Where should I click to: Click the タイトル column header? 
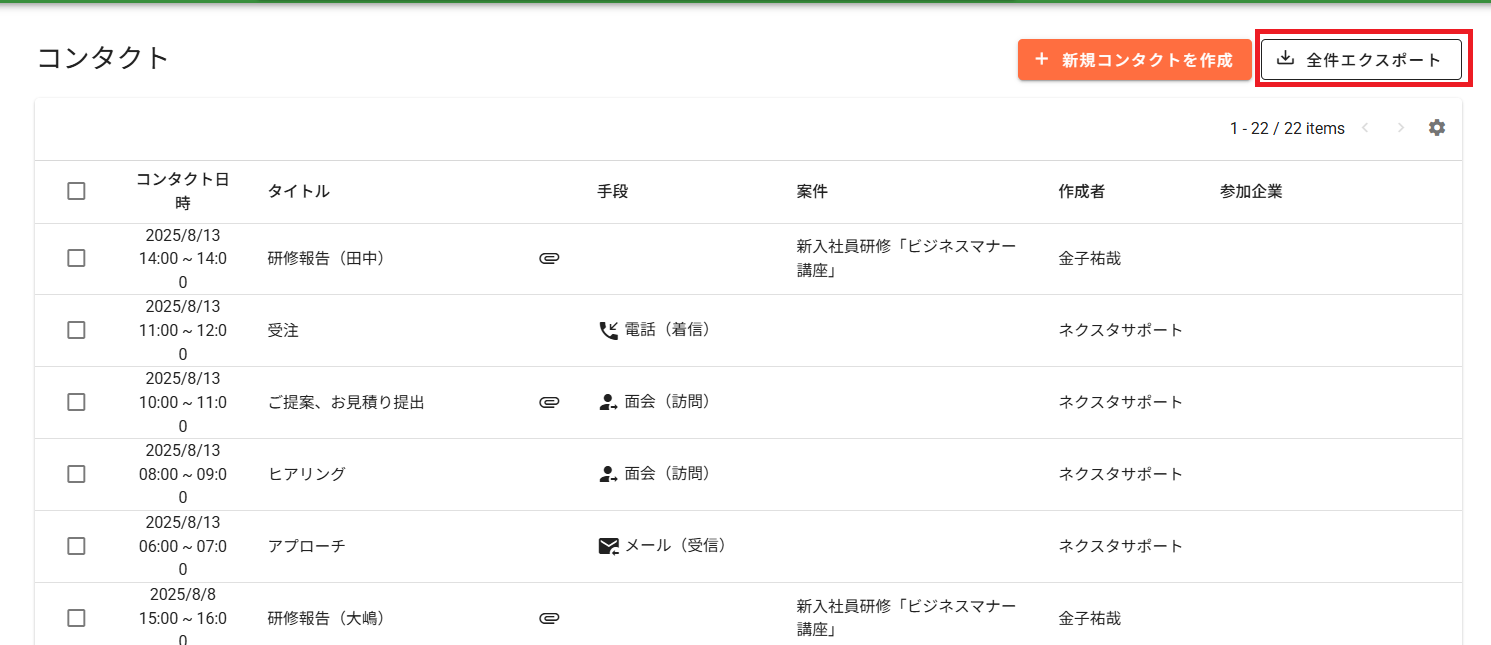pyautogui.click(x=298, y=191)
